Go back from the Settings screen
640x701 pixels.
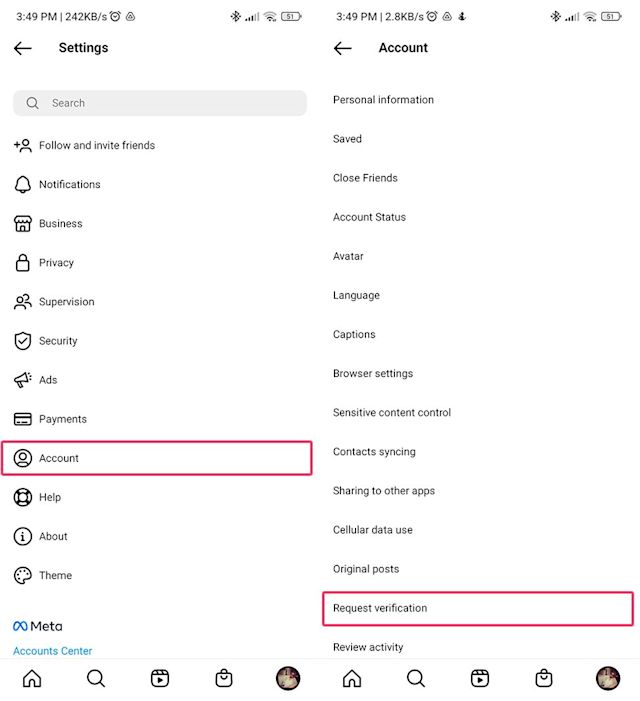(x=23, y=48)
